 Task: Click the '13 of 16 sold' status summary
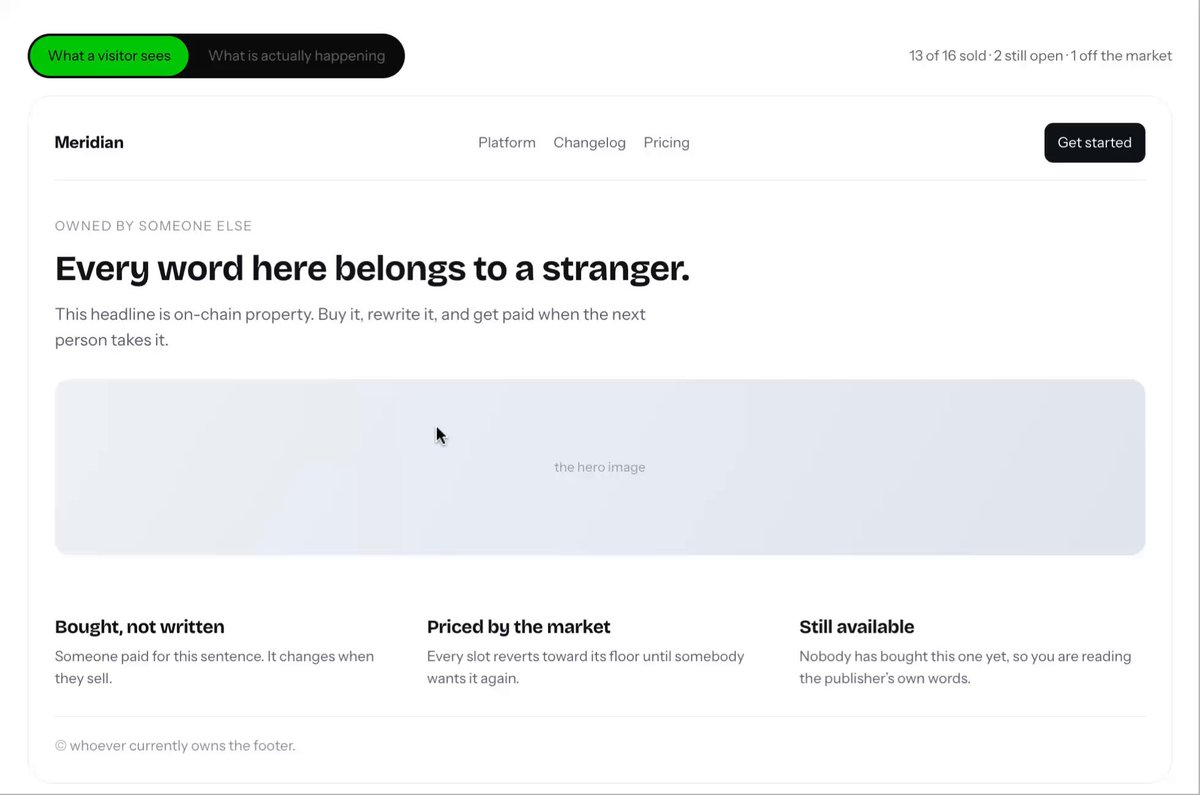click(x=947, y=56)
